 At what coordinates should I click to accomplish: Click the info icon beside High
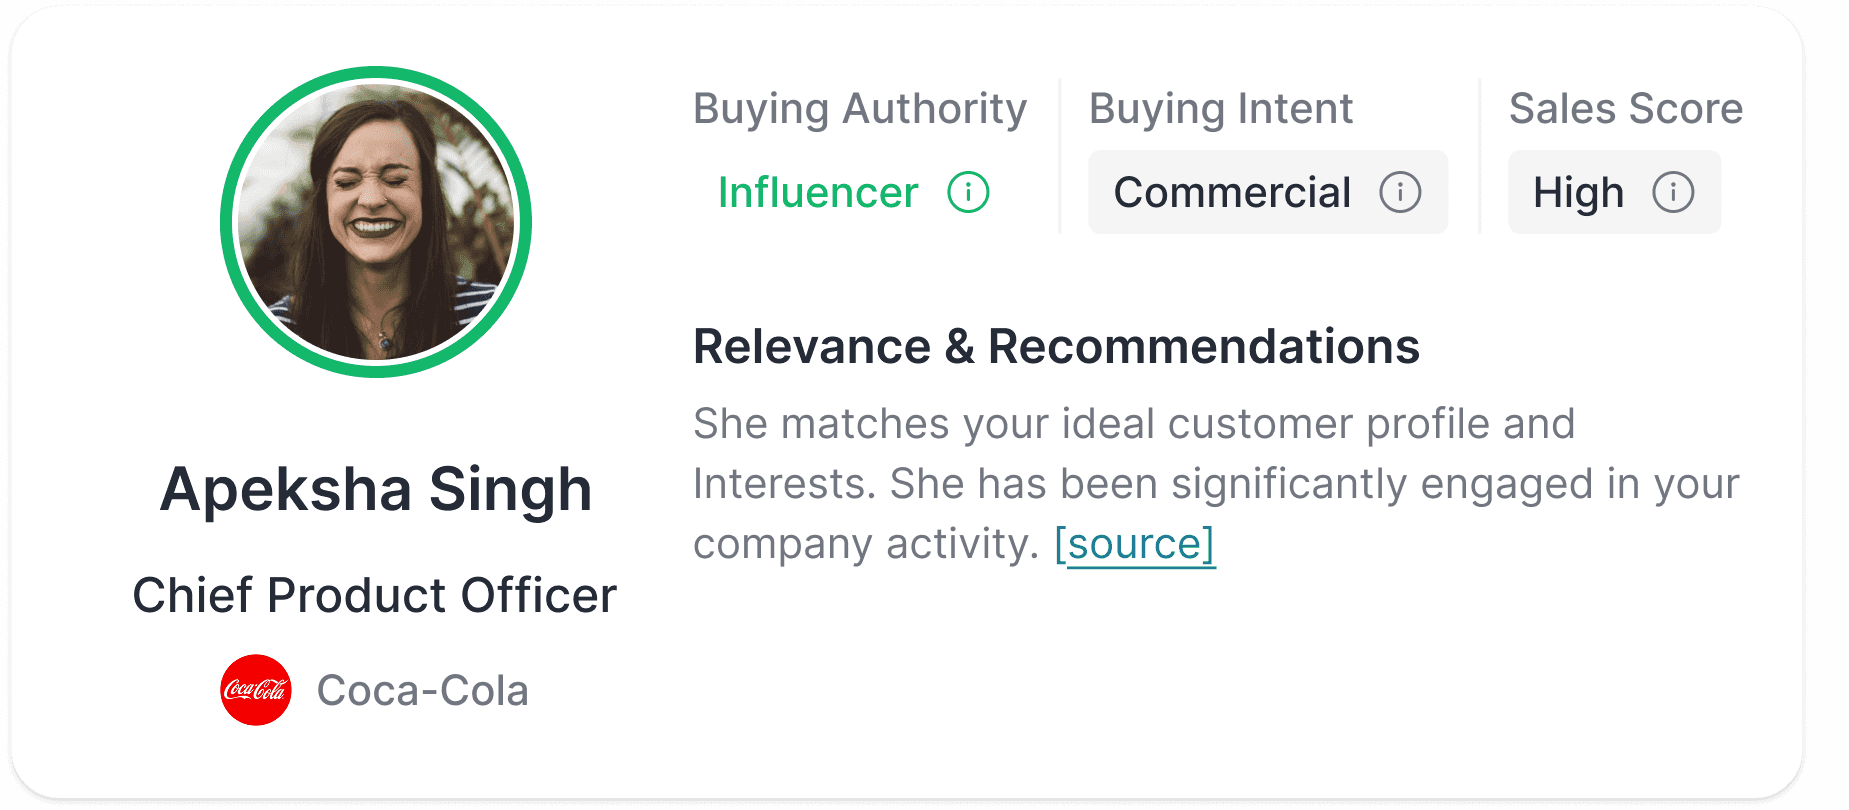(1673, 192)
